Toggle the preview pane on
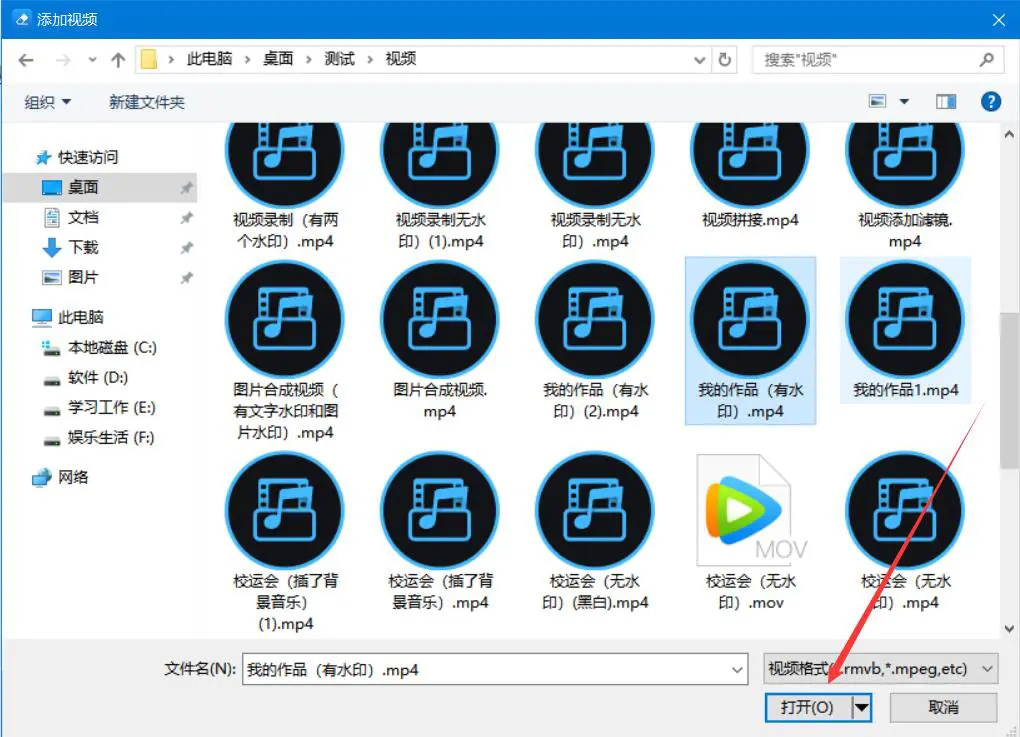Viewport: 1020px width, 737px height. coord(945,100)
